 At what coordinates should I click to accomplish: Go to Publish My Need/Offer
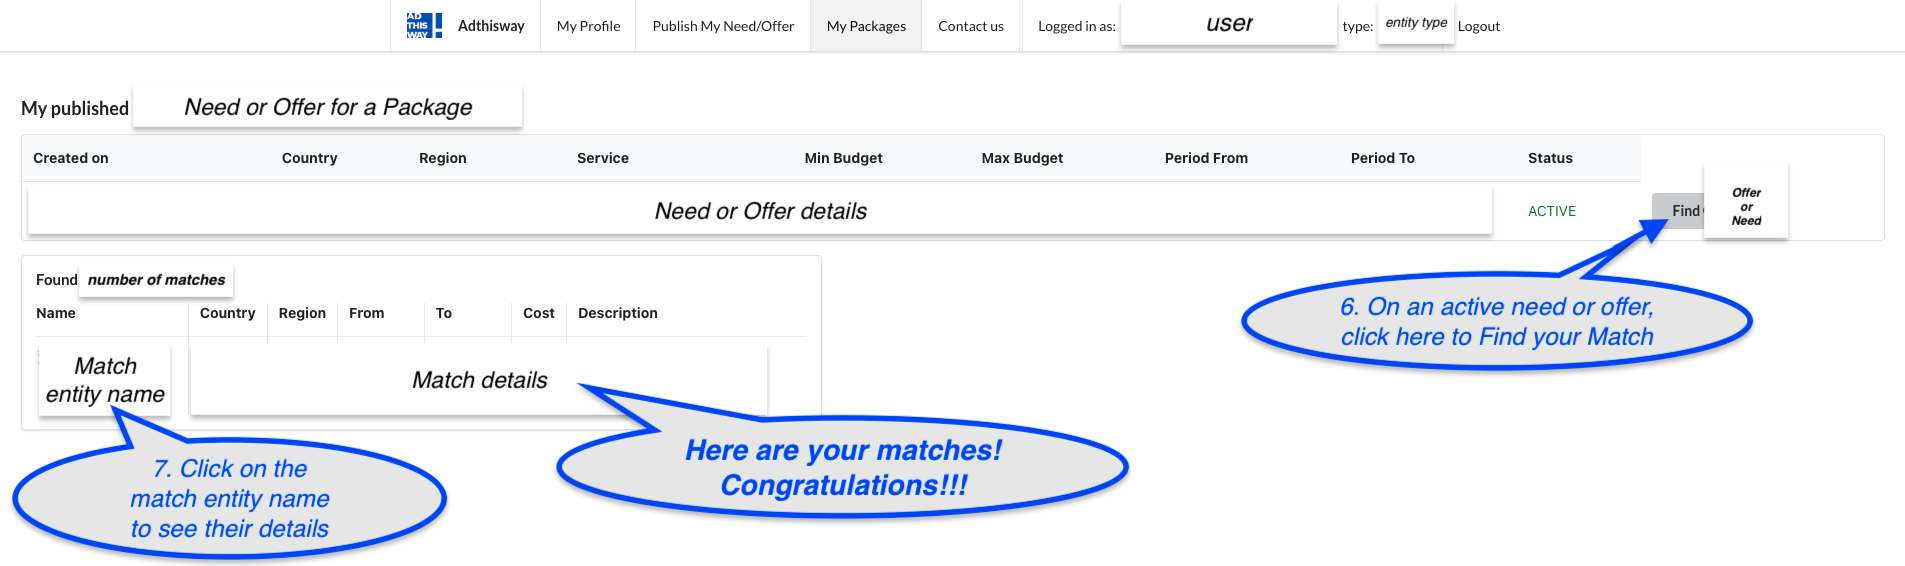pyautogui.click(x=723, y=26)
